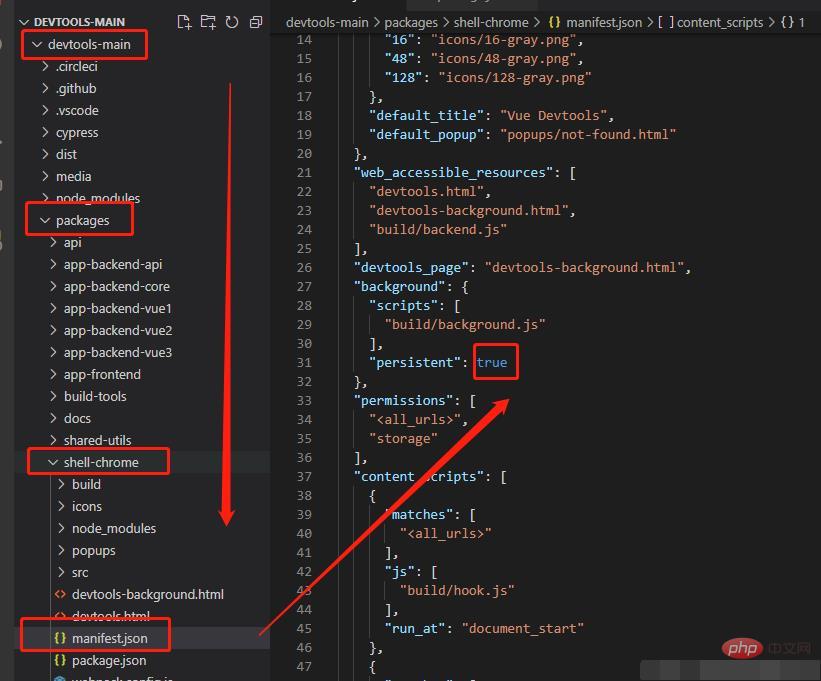Click "build/background.js" string on line 29
821x681 pixels.
465,325
